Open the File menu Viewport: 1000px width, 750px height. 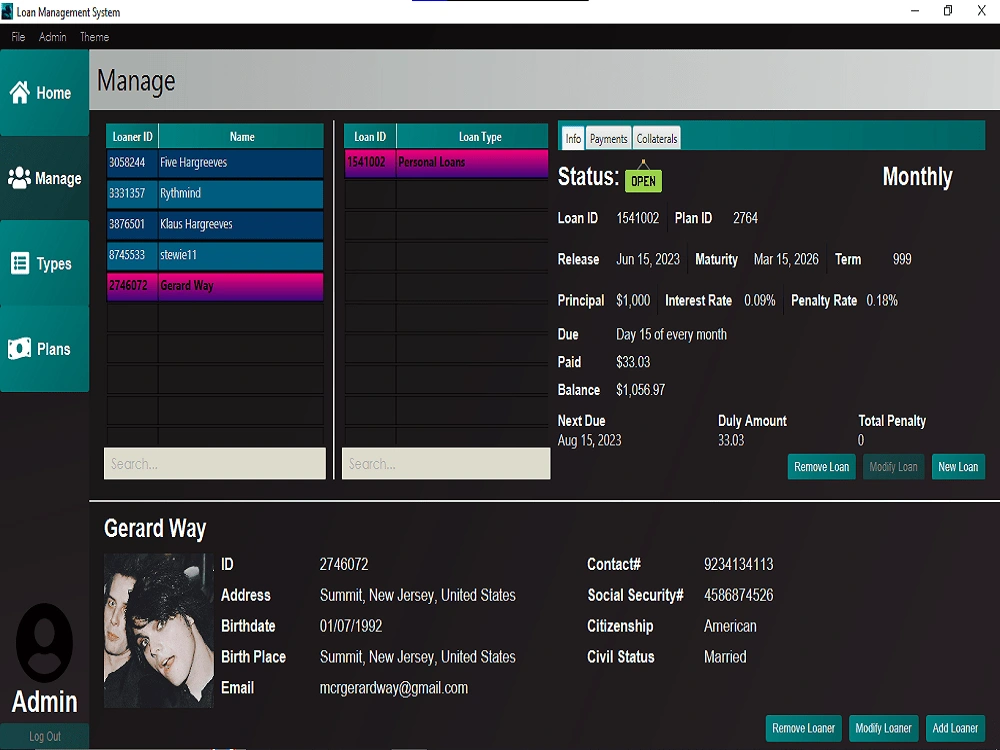[x=18, y=37]
